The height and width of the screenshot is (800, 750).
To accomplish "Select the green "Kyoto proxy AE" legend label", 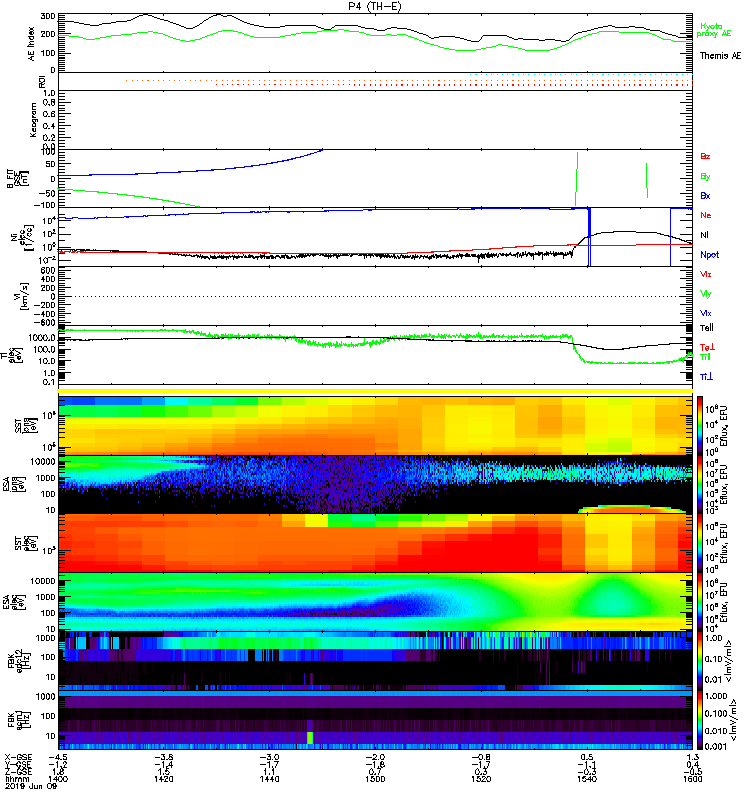I will pos(713,30).
